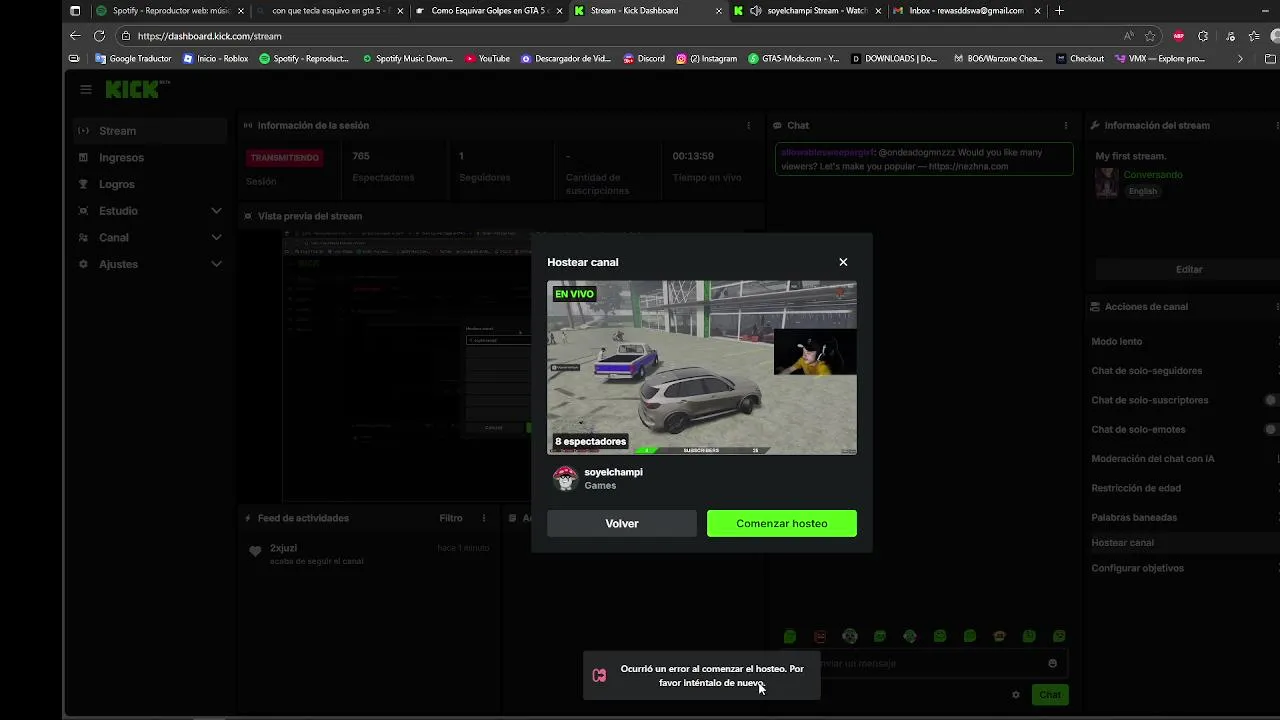The image size is (1280, 720).
Task: Toggle Chat de solo-emotes switch
Action: (x=1271, y=430)
